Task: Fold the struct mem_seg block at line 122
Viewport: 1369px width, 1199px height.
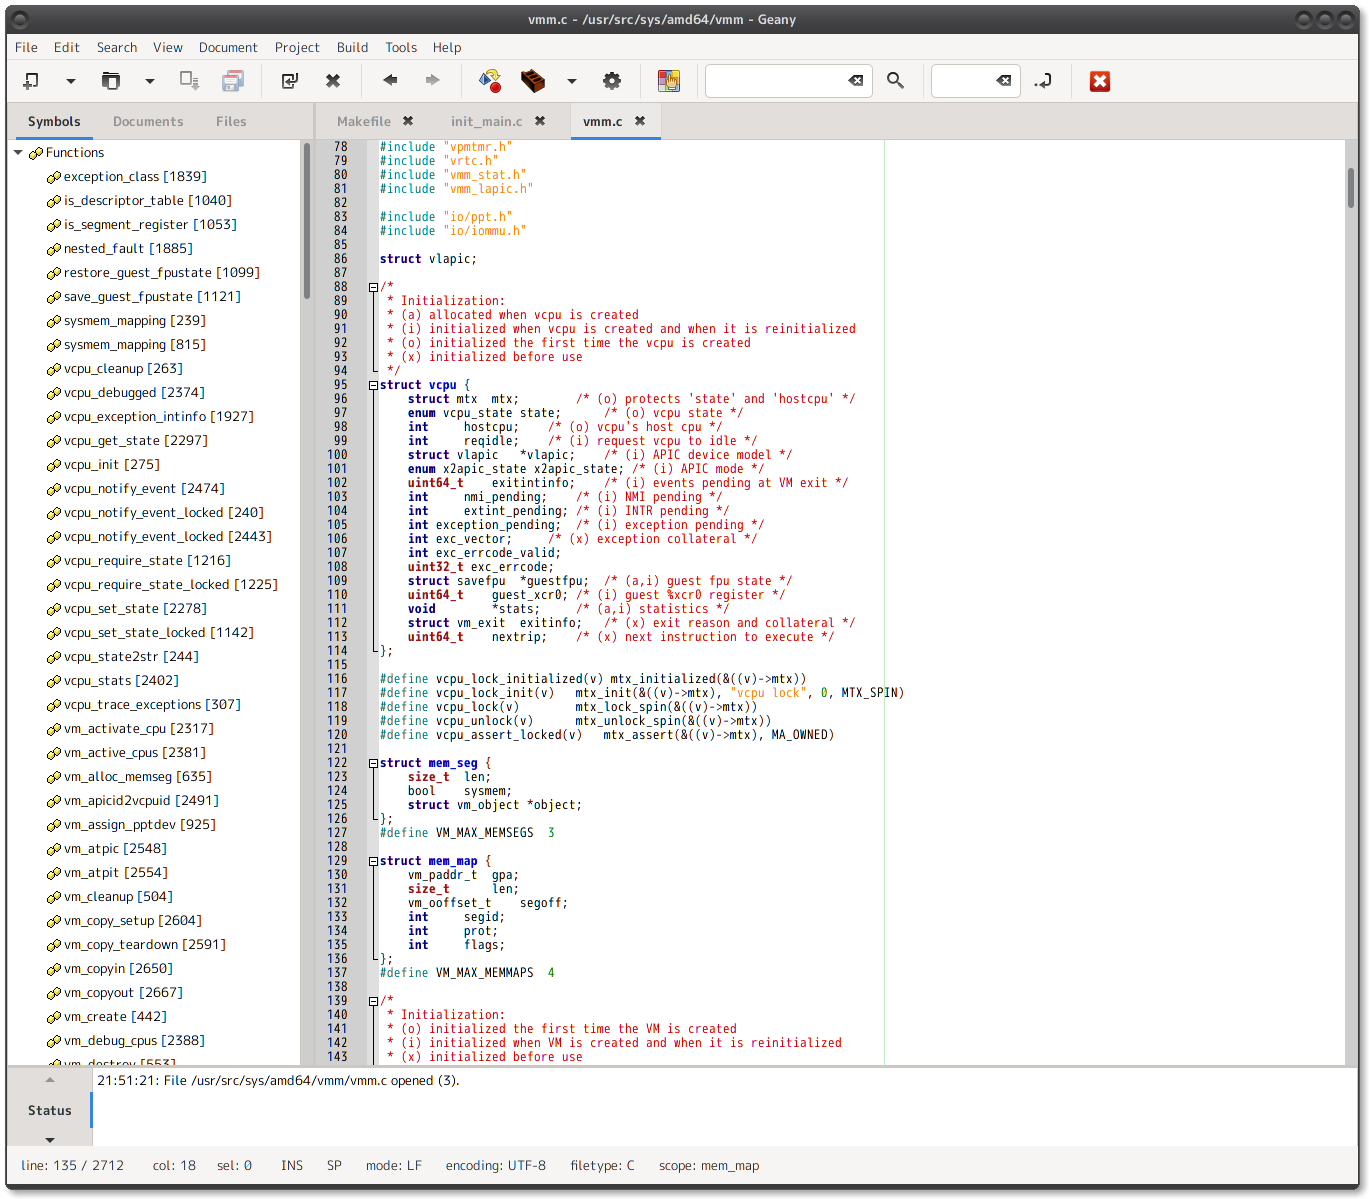Action: click(x=373, y=763)
